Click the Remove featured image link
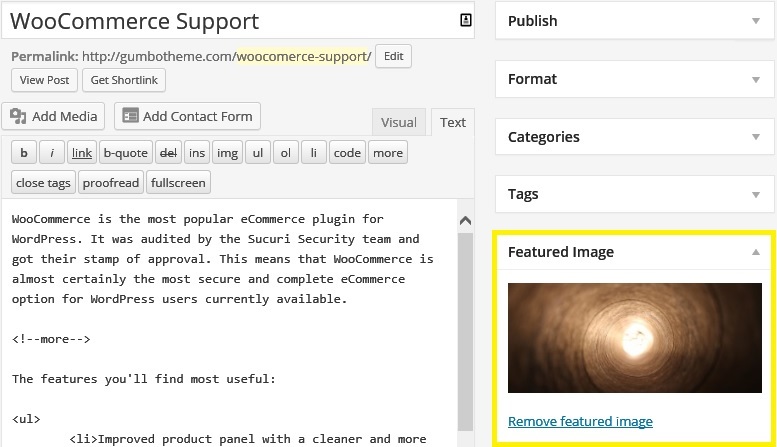 [x=580, y=421]
